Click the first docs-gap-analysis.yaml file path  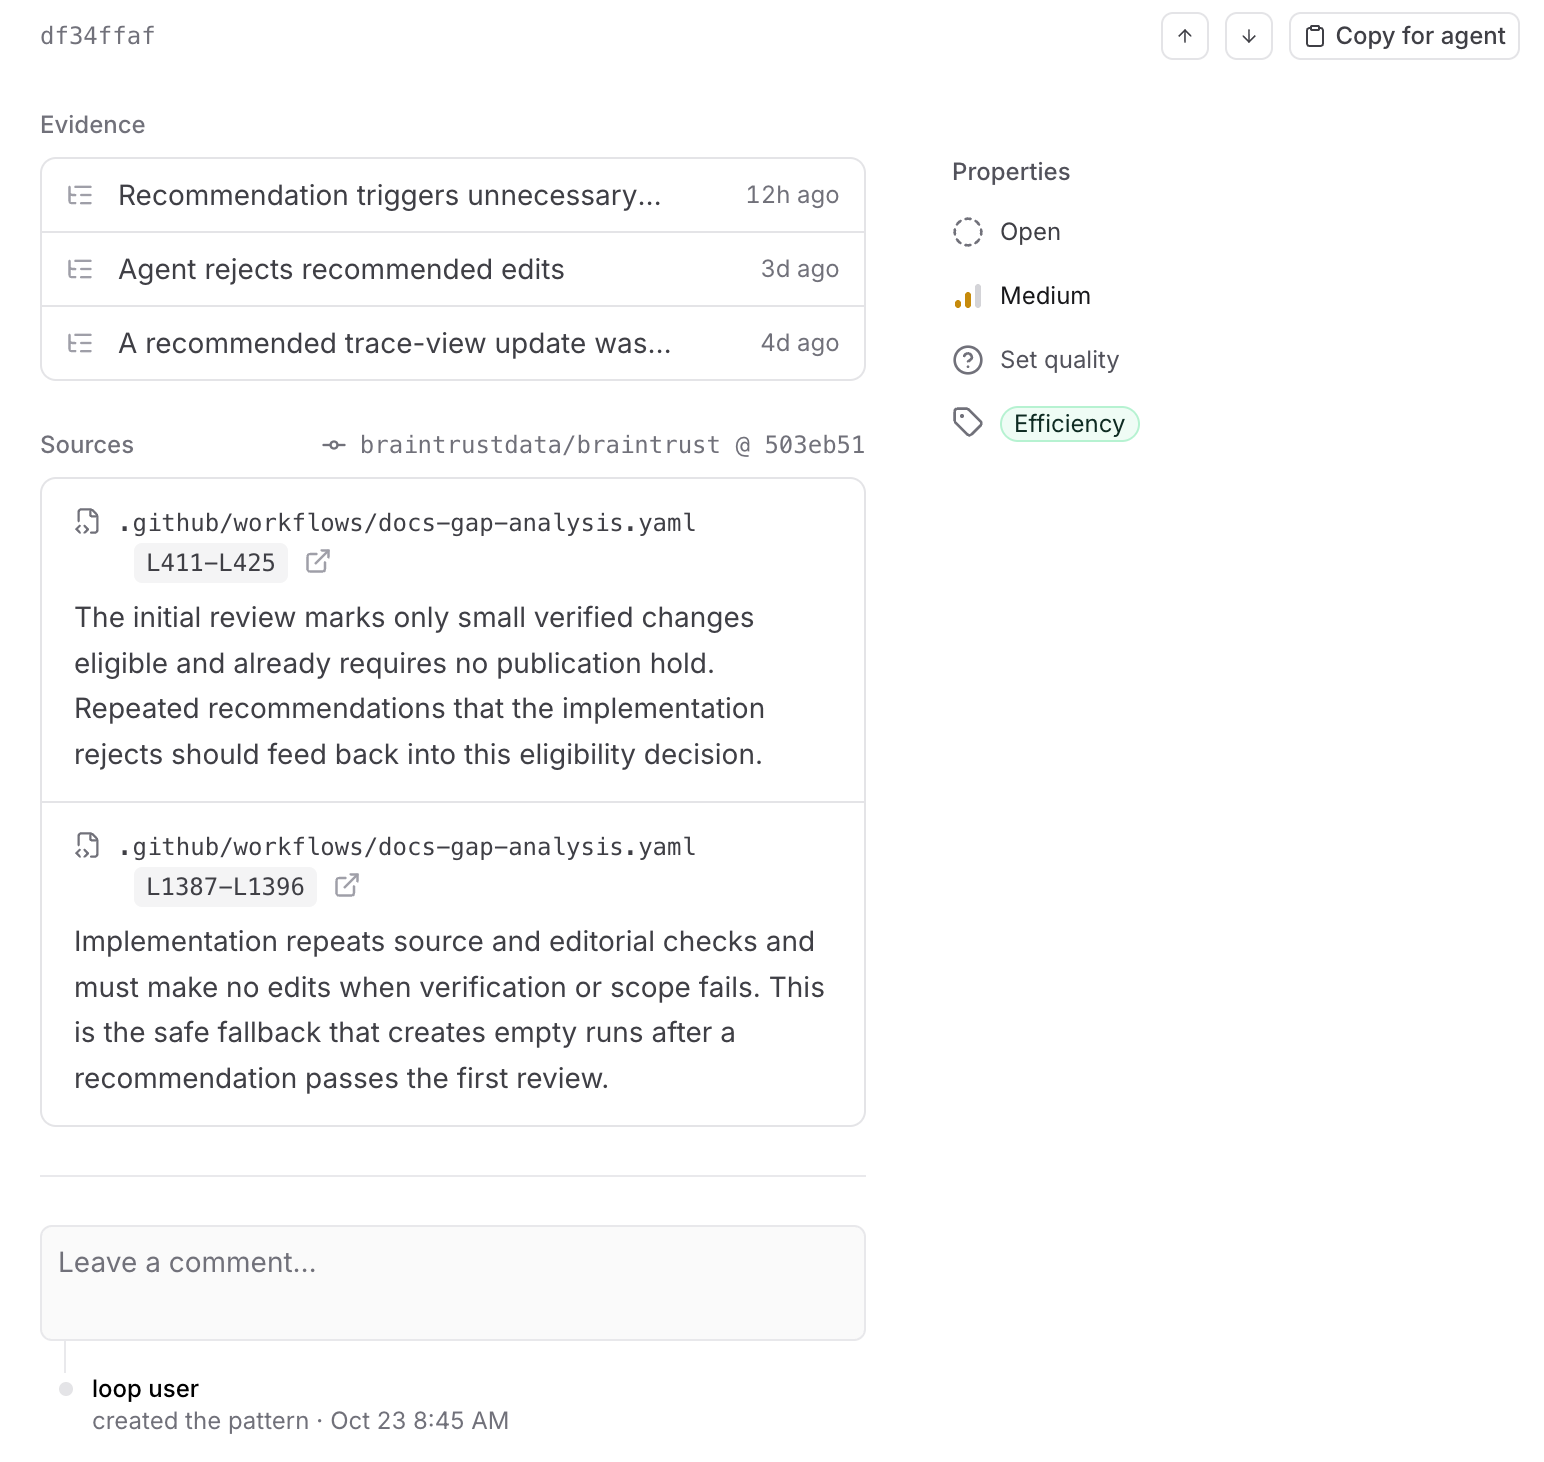(x=407, y=523)
